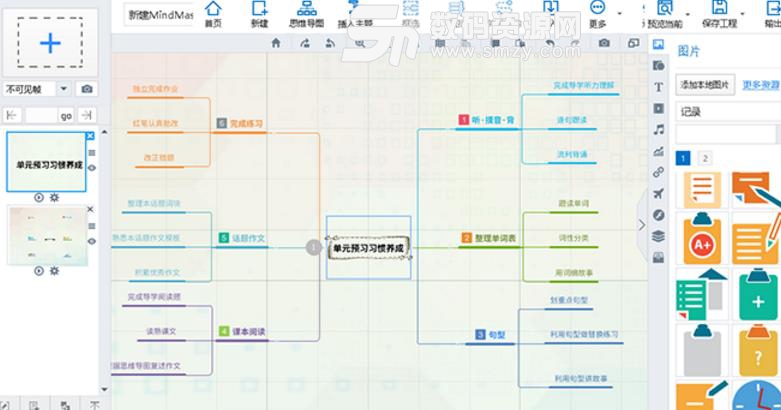The height and width of the screenshot is (410, 781).
Task: Click the home icon on canvas toolbar
Action: tap(276, 43)
